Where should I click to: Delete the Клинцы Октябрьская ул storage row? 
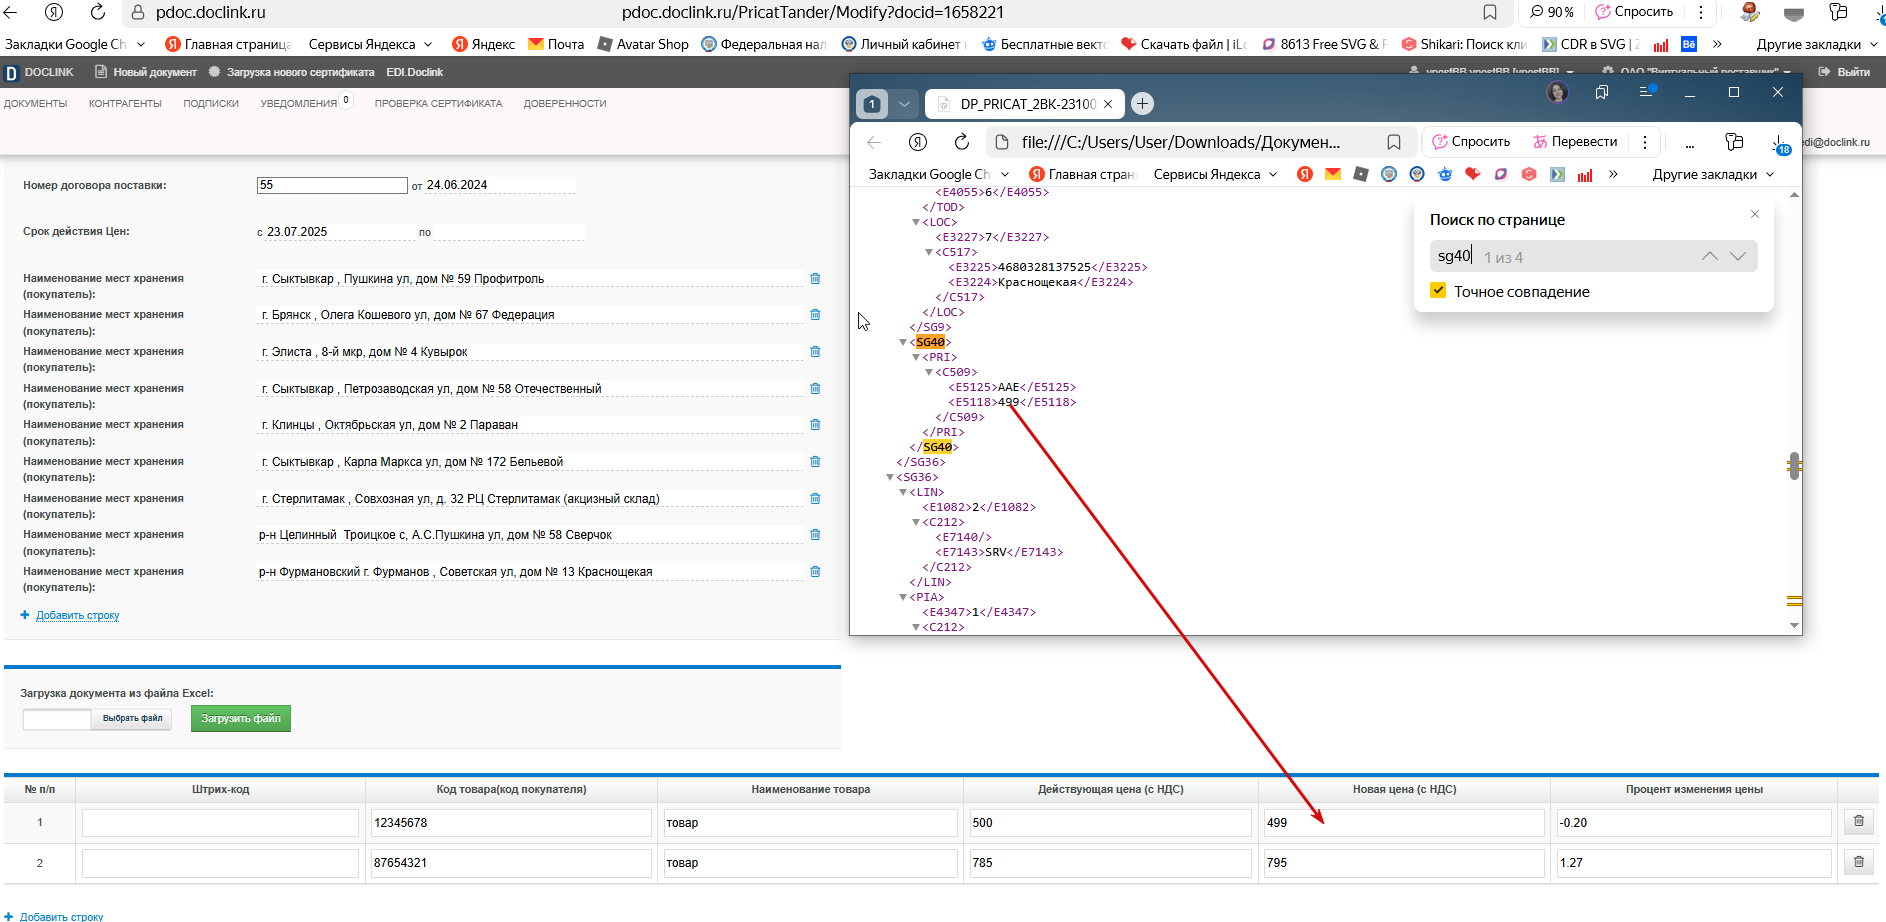coord(815,424)
